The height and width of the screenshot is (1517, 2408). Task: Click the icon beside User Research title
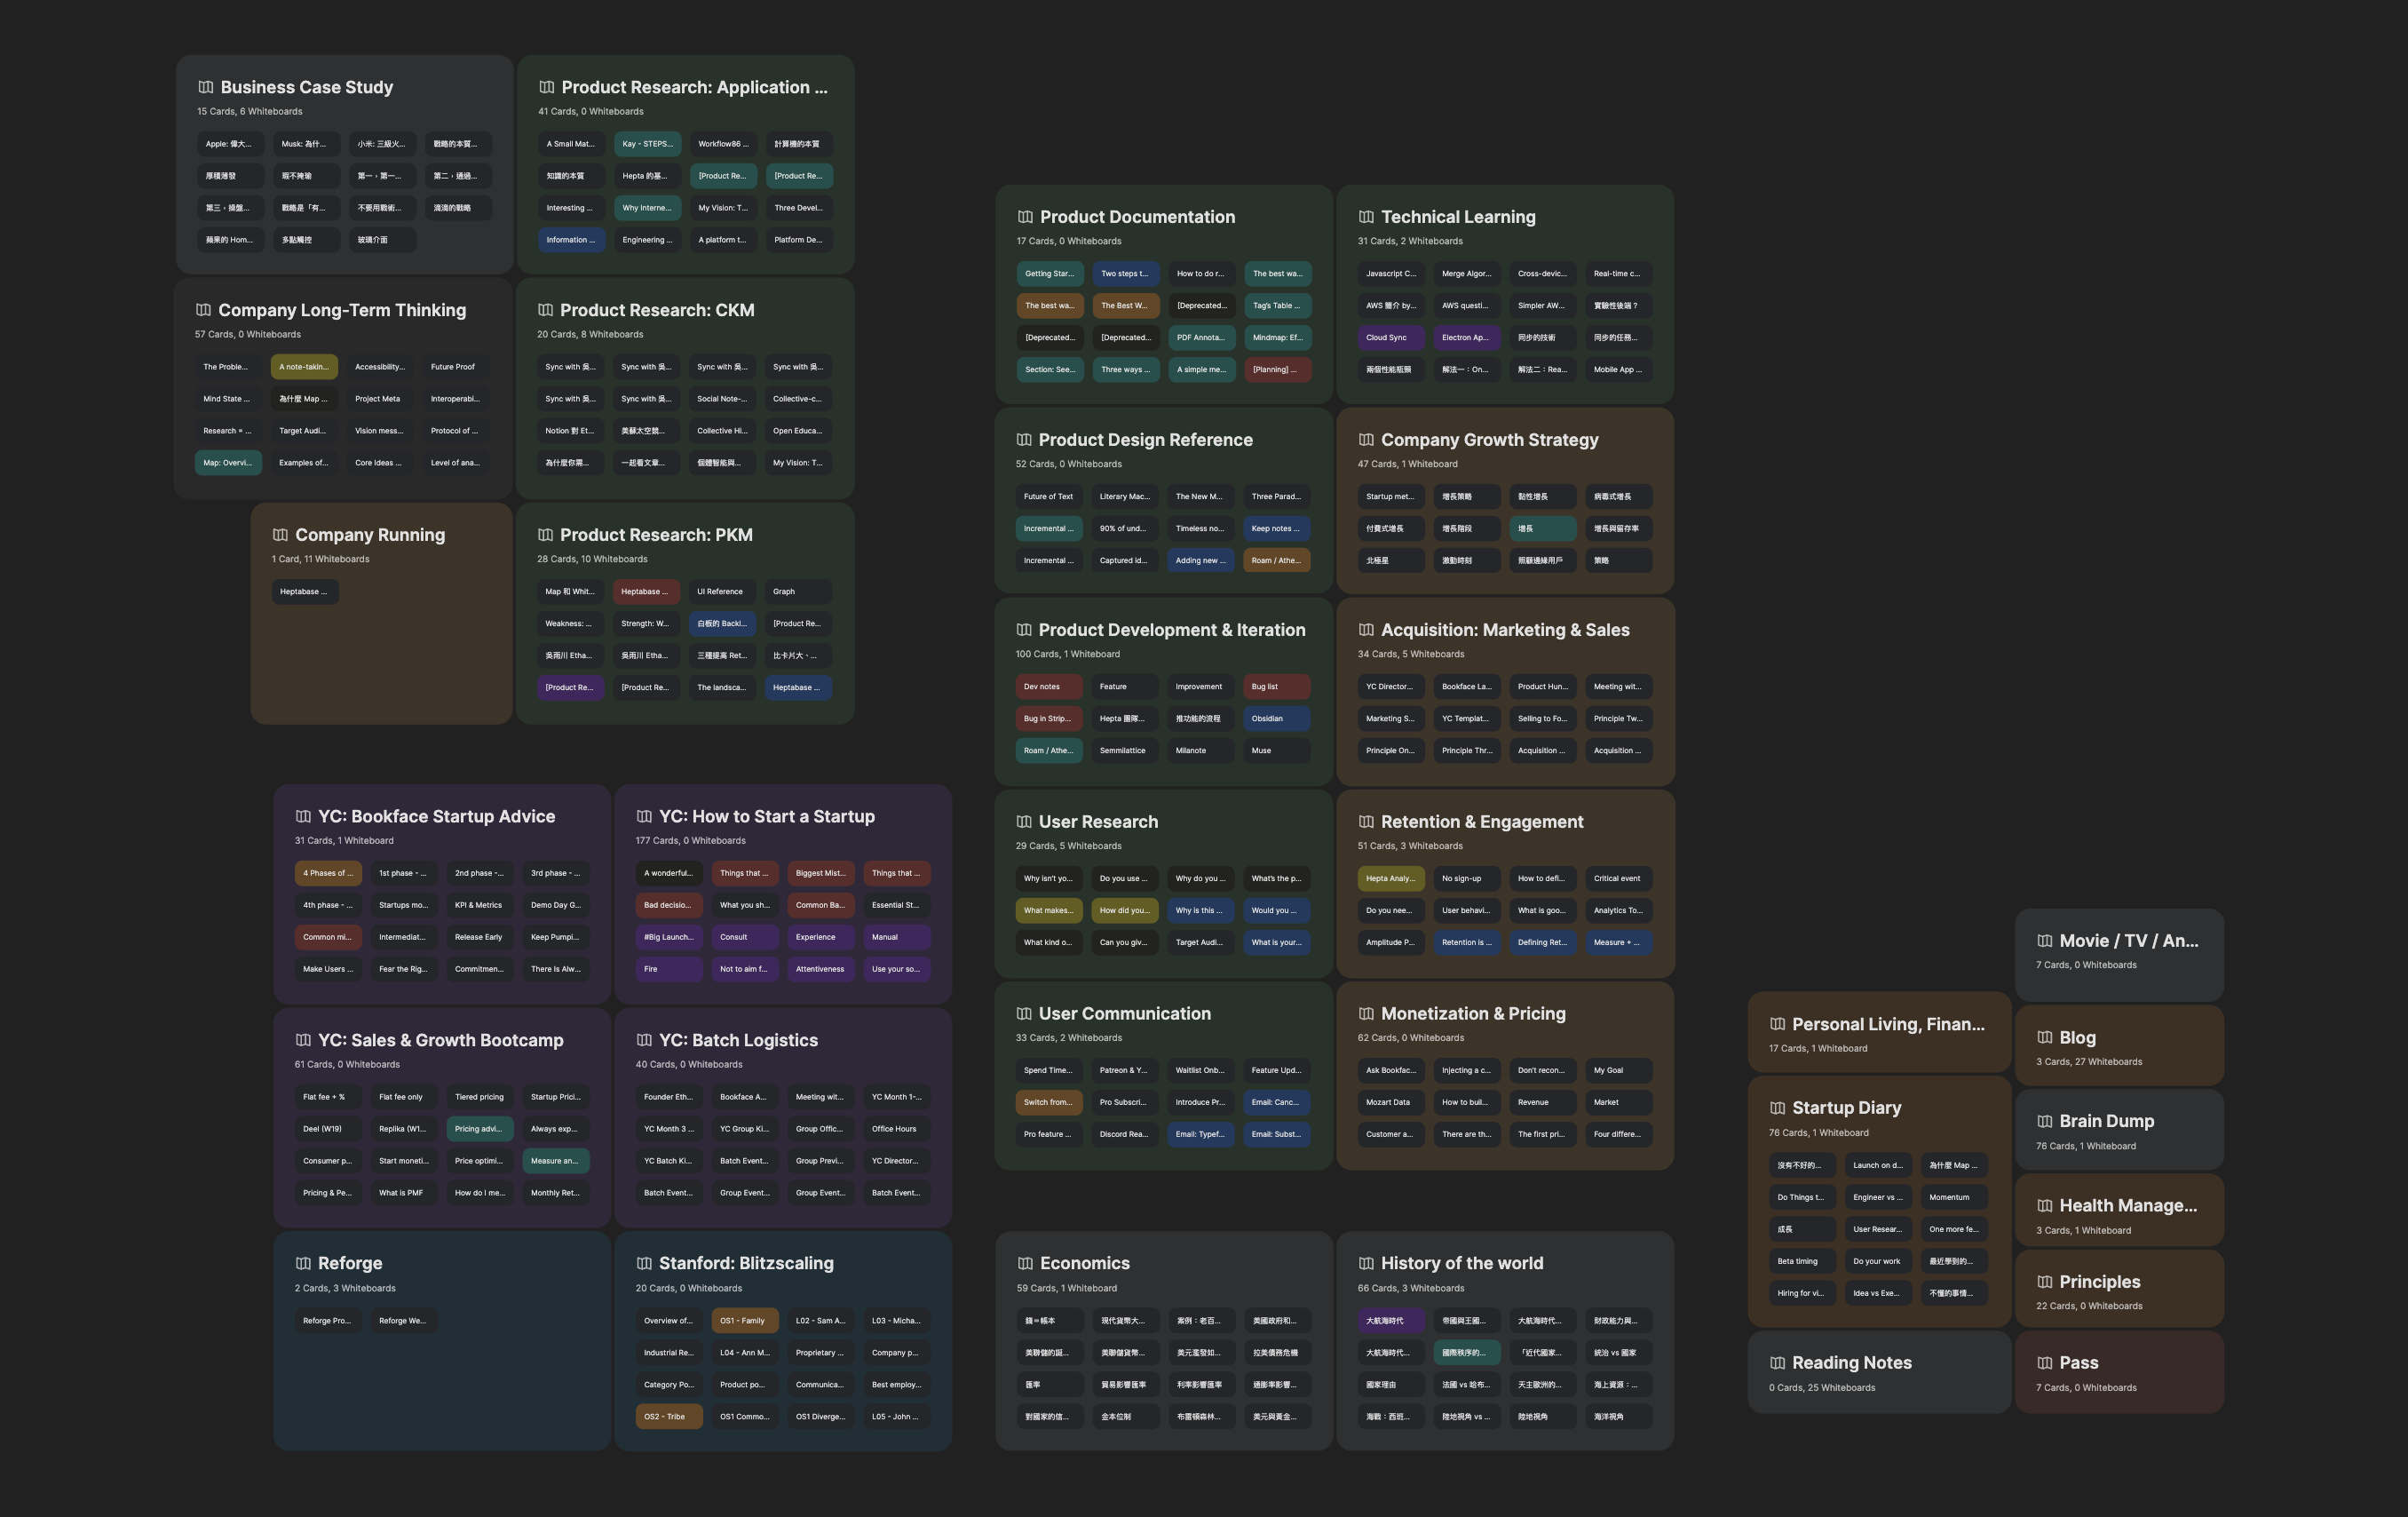[1024, 822]
